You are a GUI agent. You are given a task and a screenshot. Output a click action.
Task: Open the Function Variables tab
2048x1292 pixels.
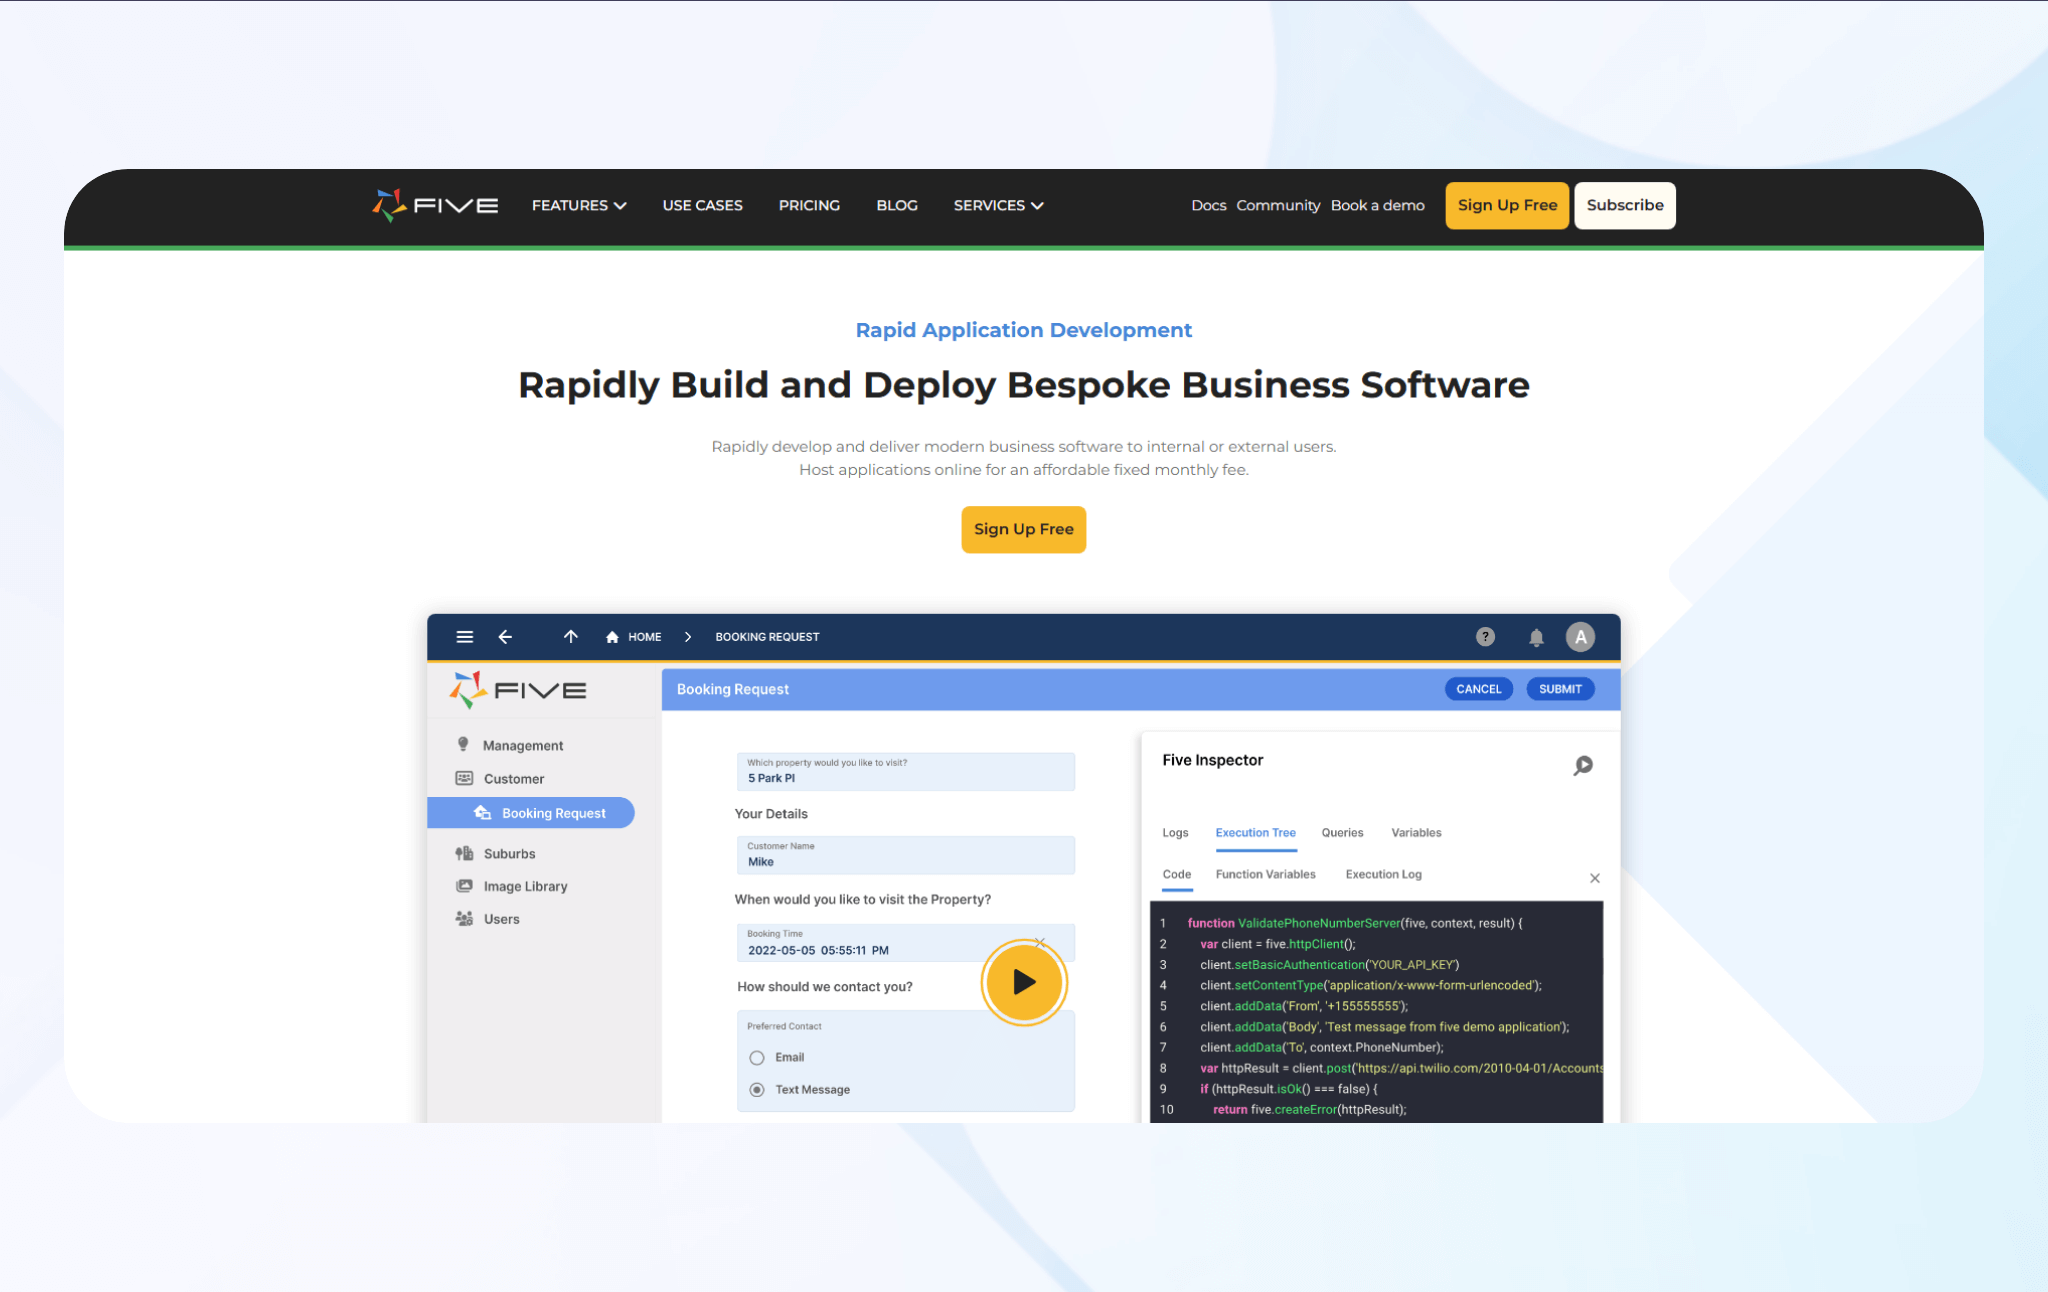point(1265,874)
